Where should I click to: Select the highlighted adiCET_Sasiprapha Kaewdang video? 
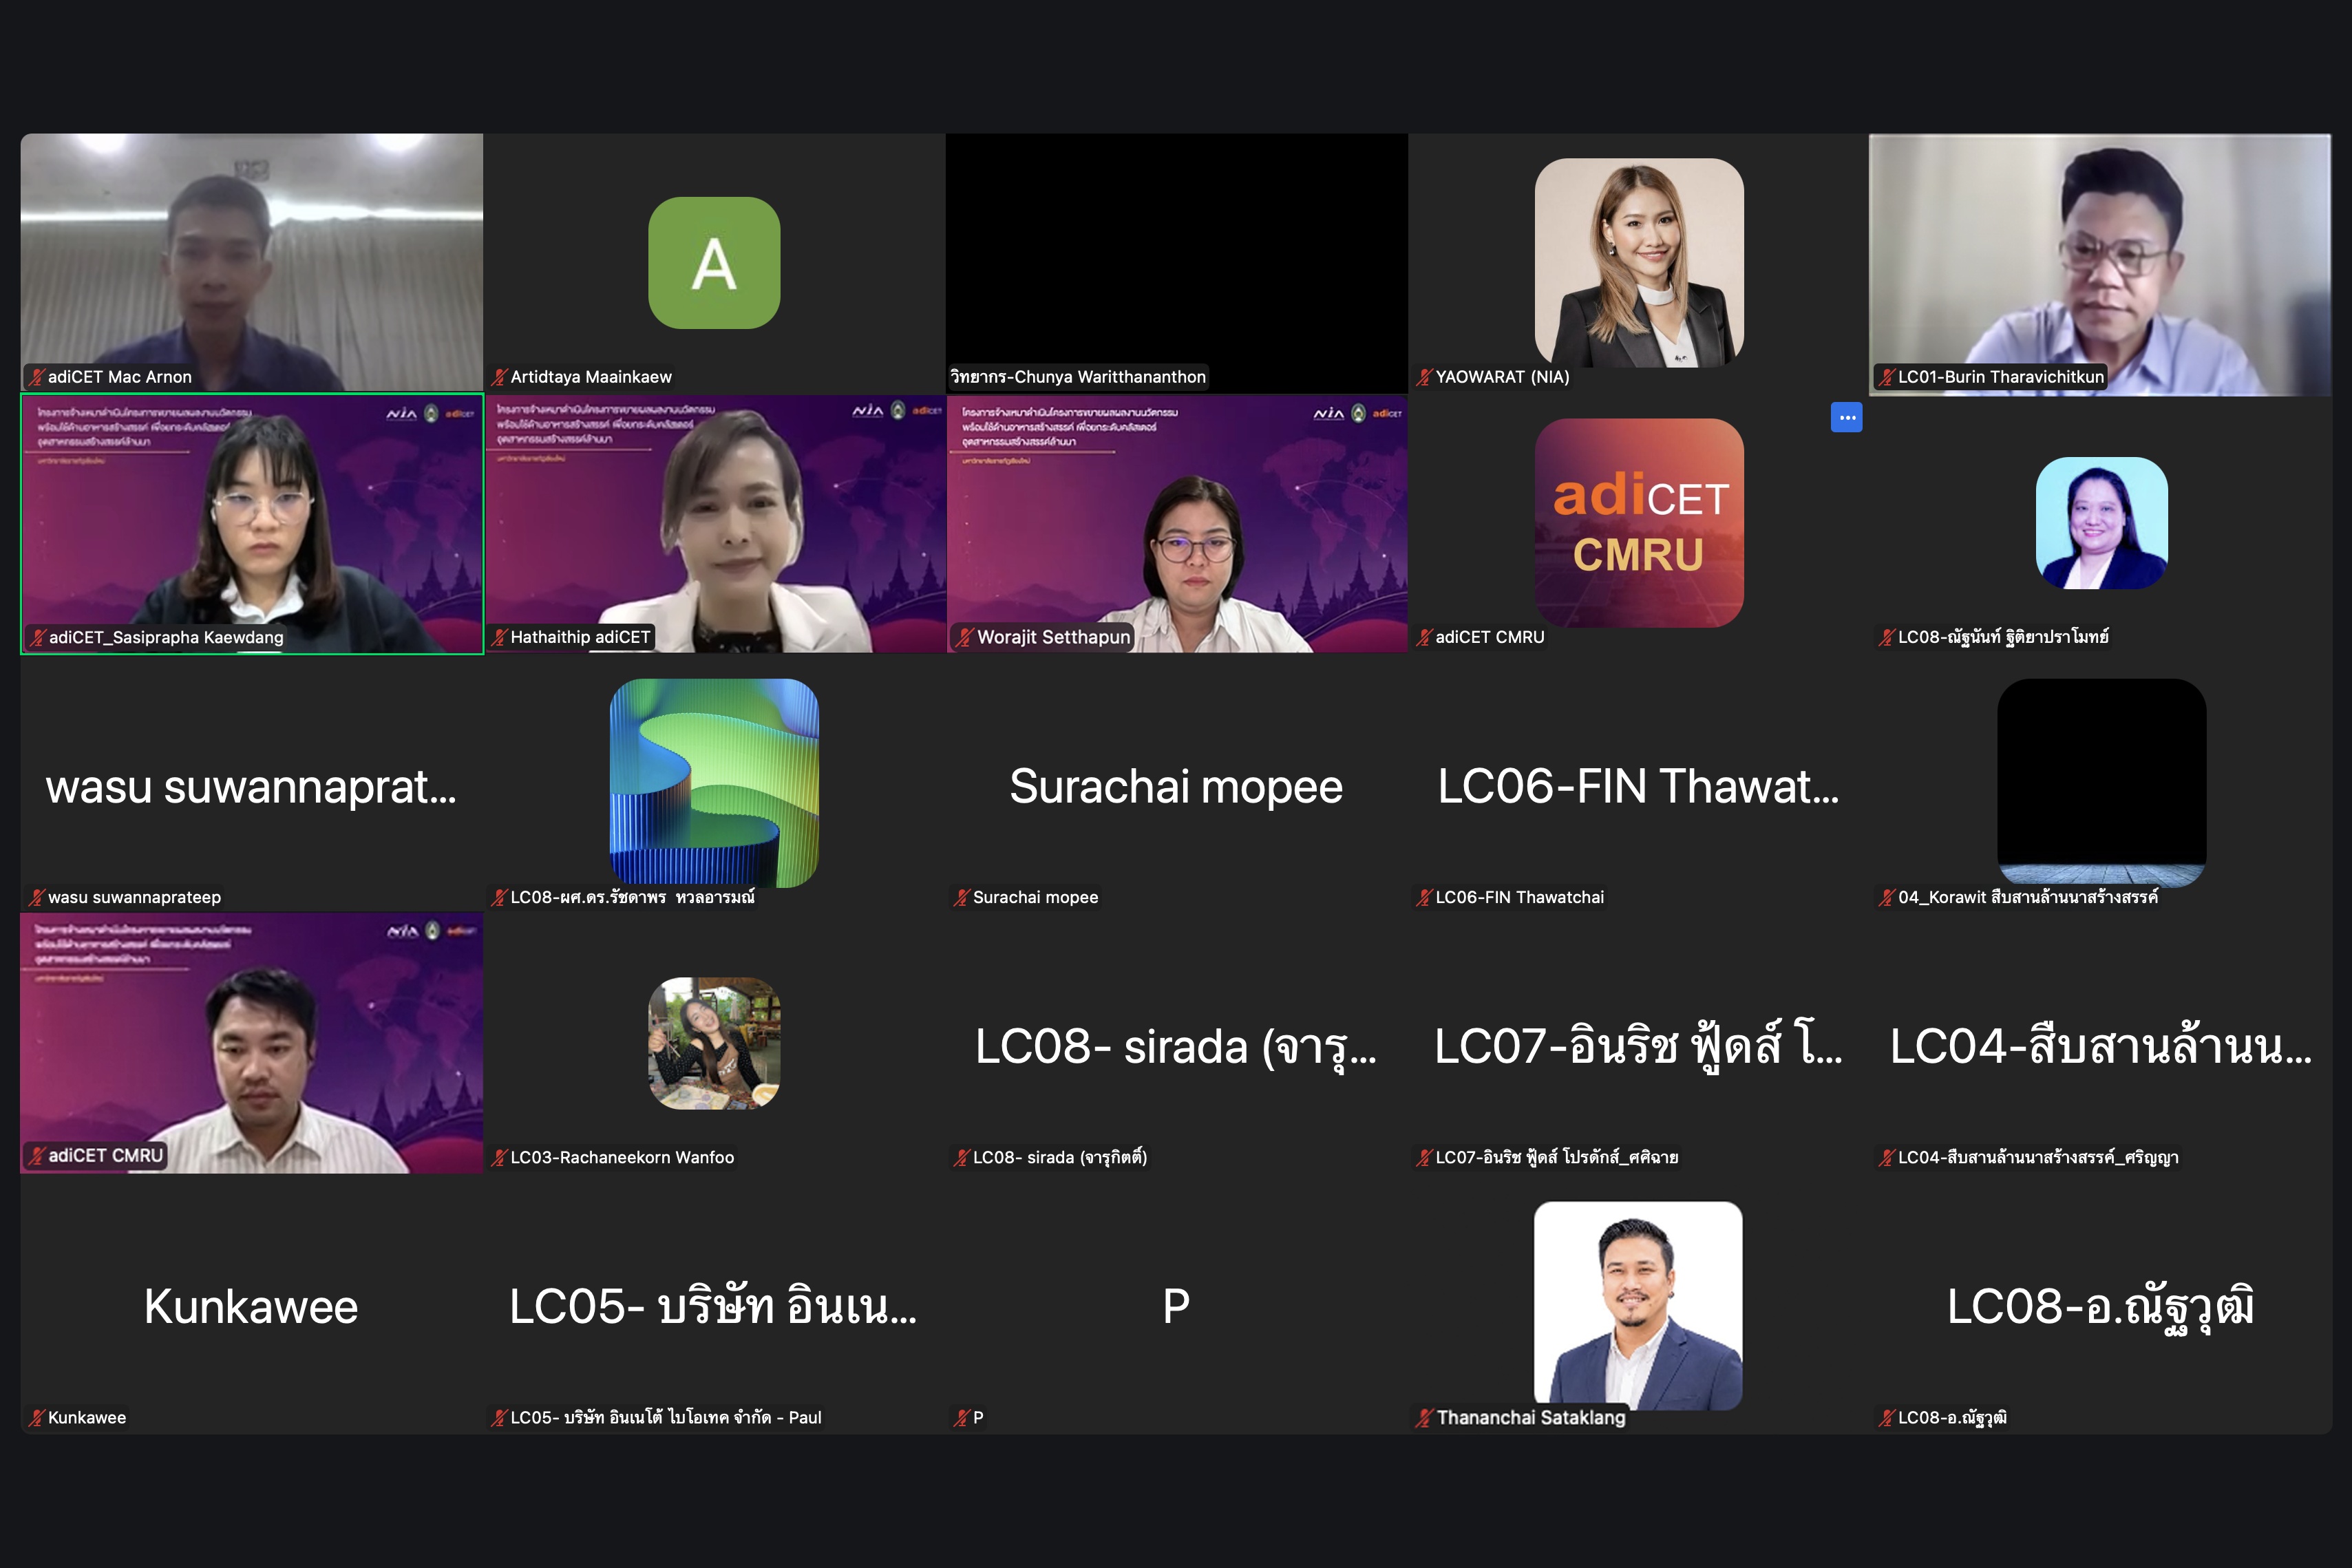tap(252, 524)
